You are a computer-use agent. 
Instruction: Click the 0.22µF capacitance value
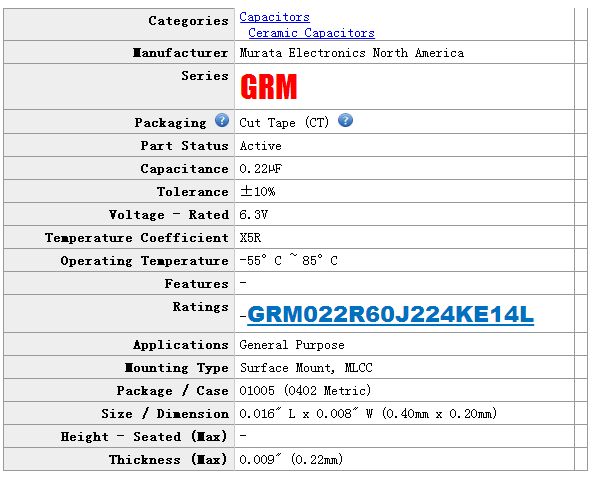[x=261, y=169]
